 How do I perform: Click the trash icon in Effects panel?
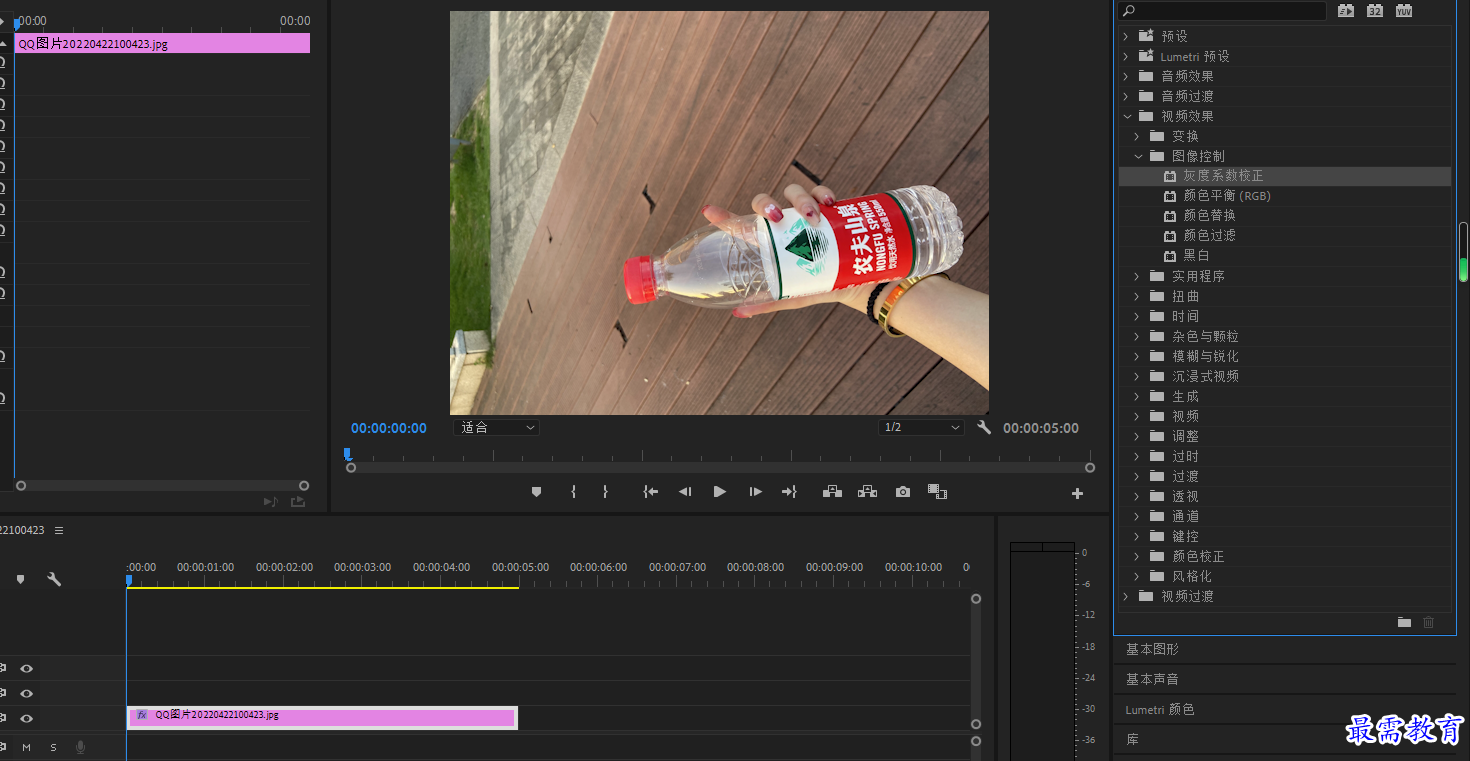coord(1428,622)
